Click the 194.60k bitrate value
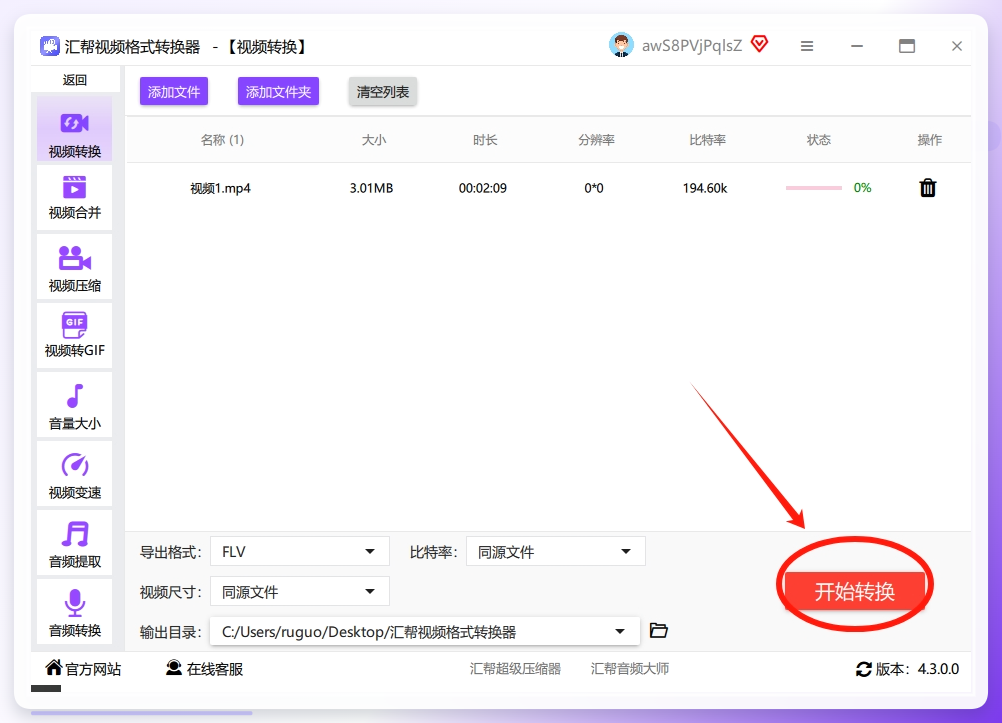1002x723 pixels. pyautogui.click(x=705, y=188)
